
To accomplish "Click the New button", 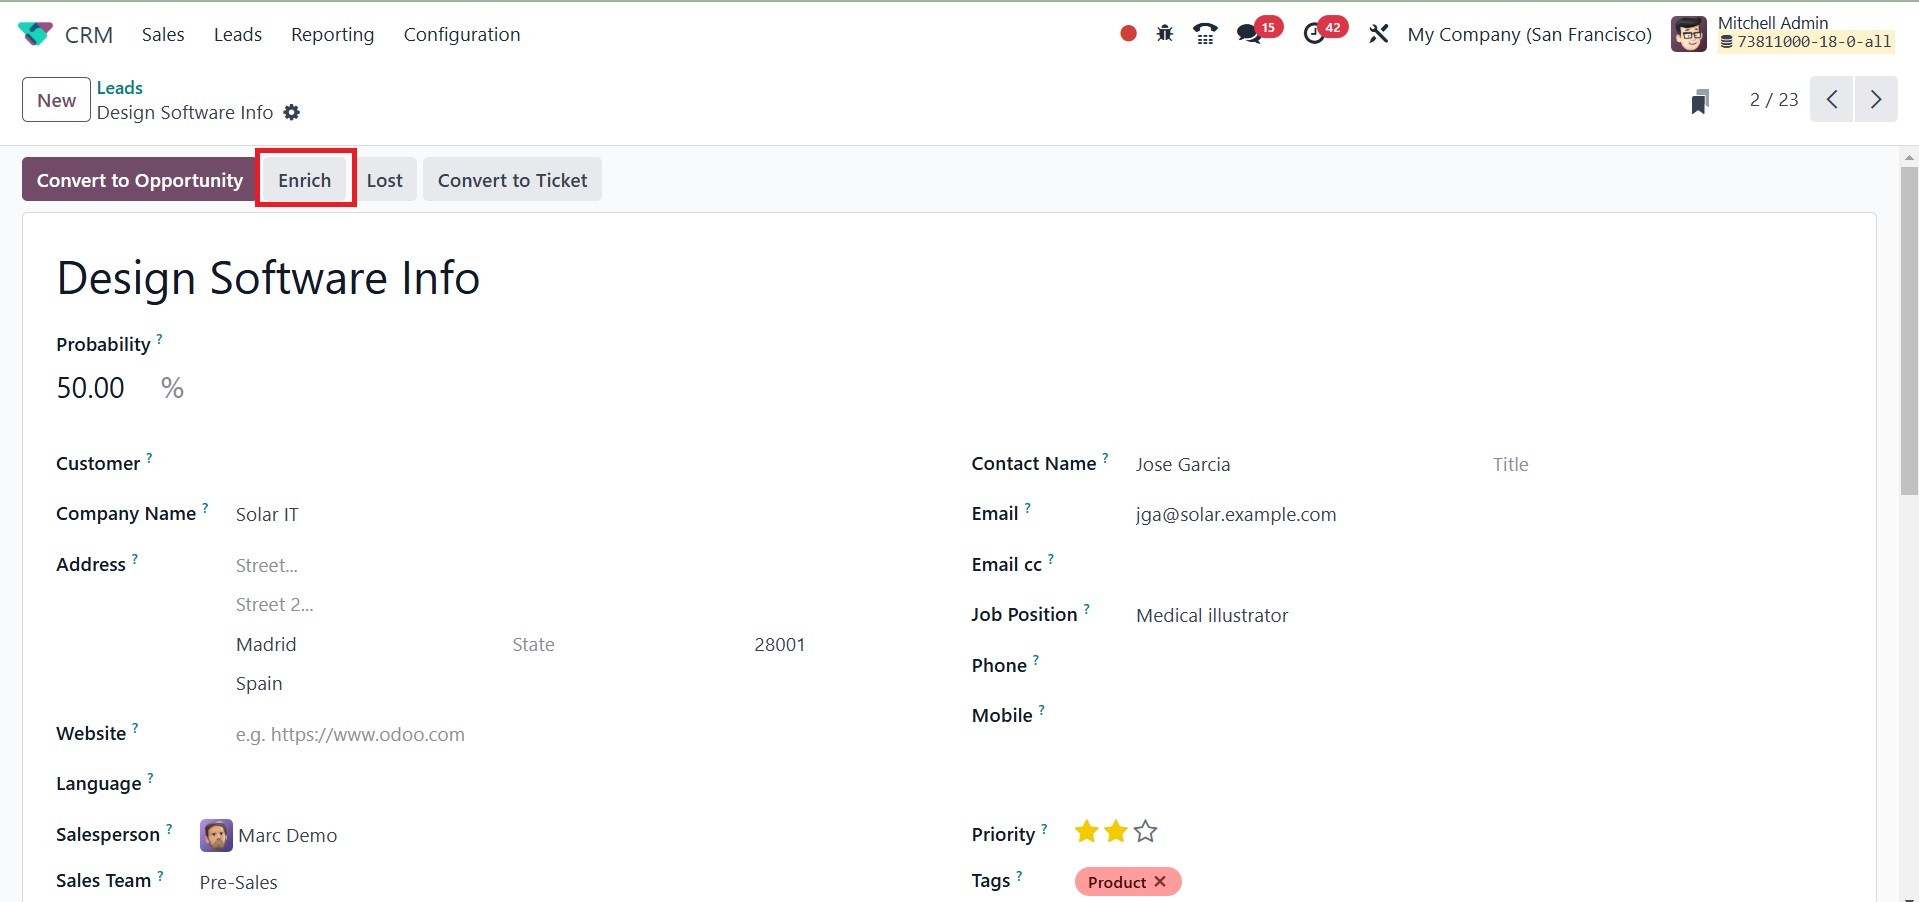I will point(56,100).
